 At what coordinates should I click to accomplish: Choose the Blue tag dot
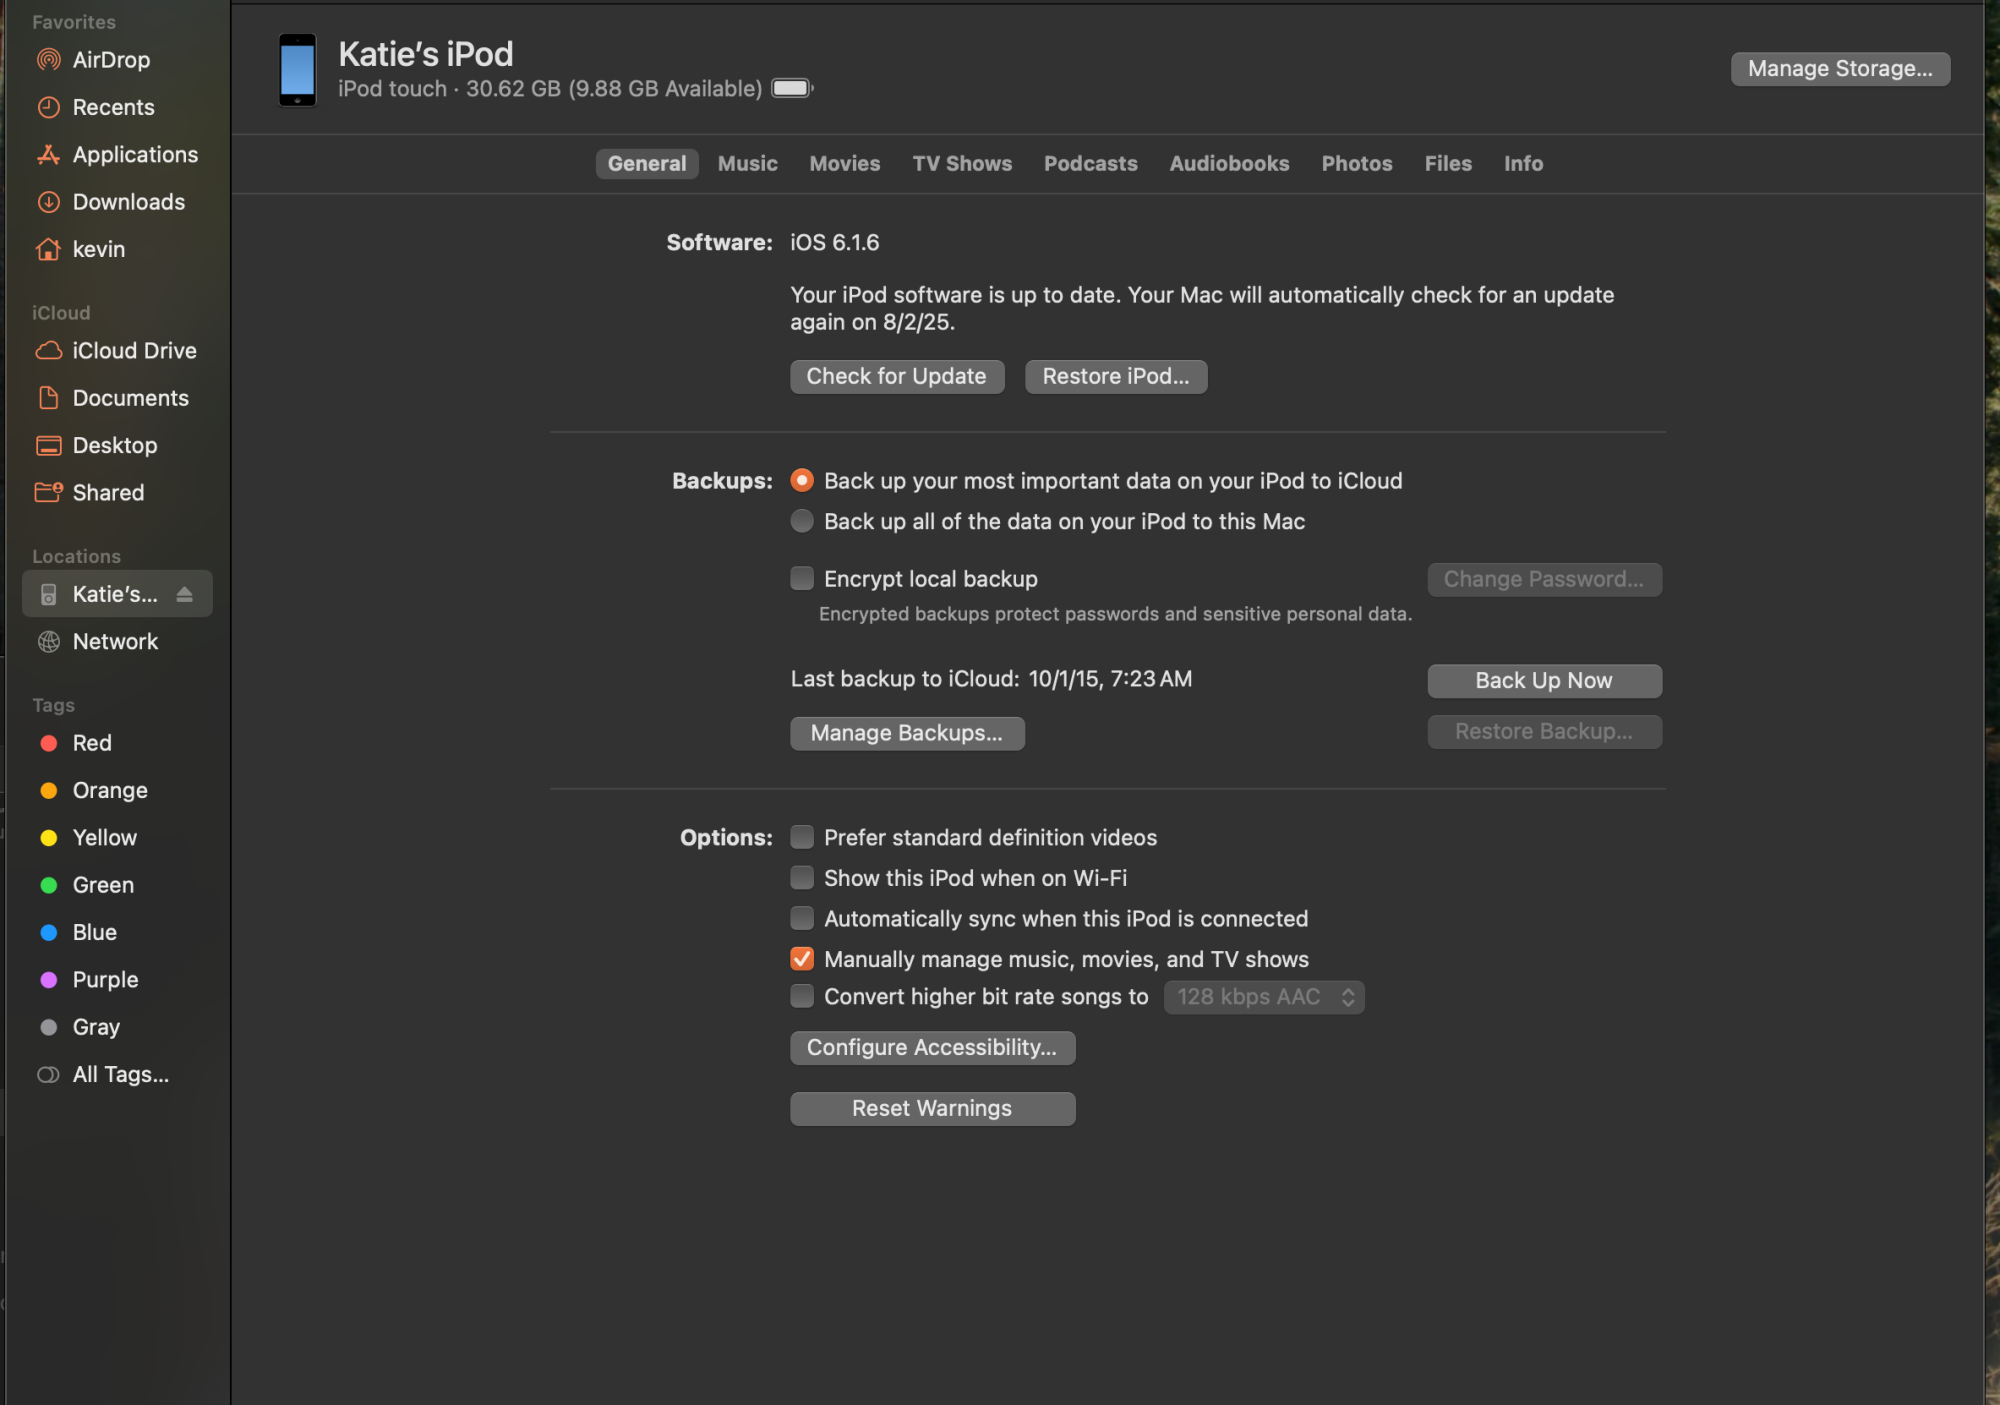tap(48, 932)
